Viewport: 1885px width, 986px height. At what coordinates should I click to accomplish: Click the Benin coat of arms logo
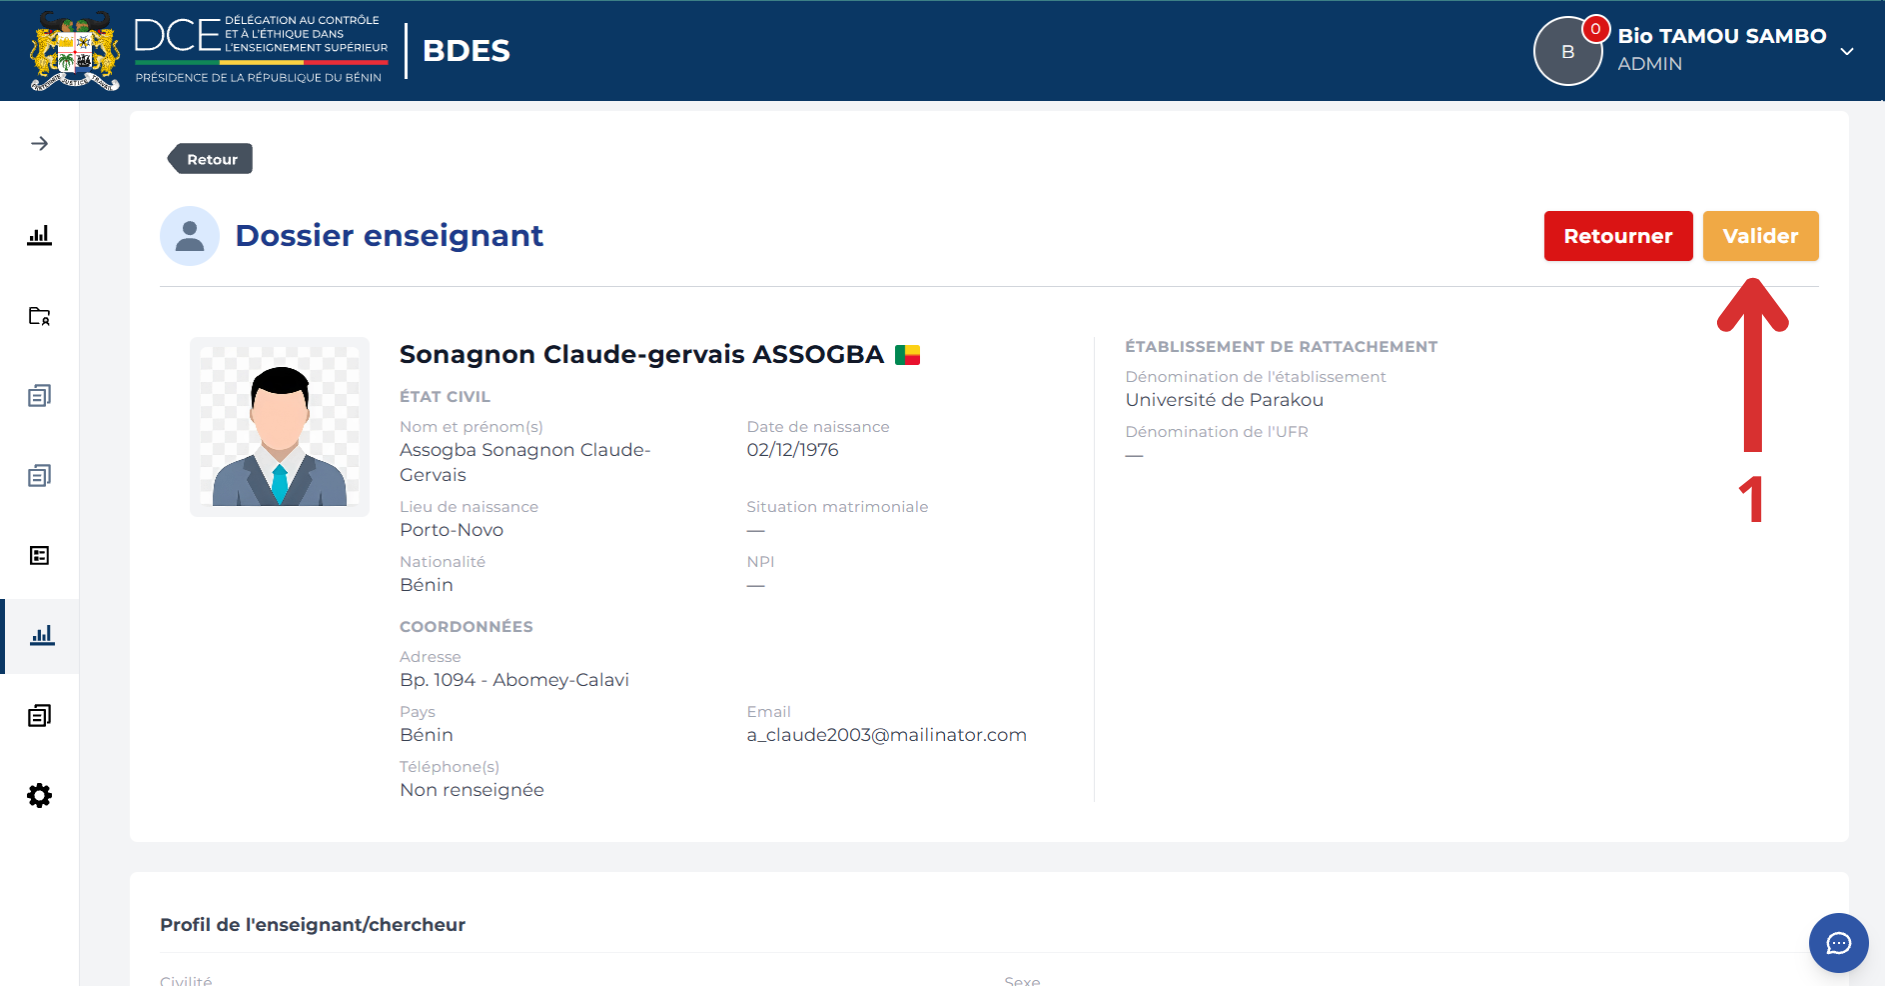point(75,51)
